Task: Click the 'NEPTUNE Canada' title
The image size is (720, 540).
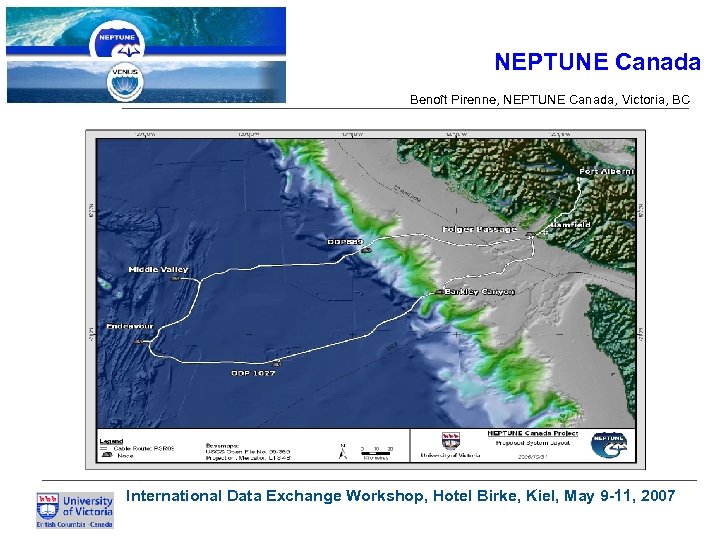Action: click(x=597, y=62)
